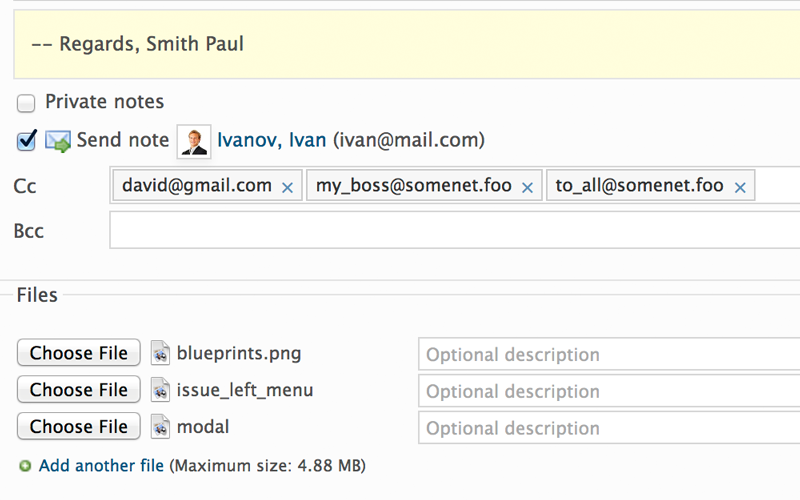Click Ivan Ivanov's avatar photo
Image resolution: width=800 pixels, height=500 pixels.
tap(193, 141)
